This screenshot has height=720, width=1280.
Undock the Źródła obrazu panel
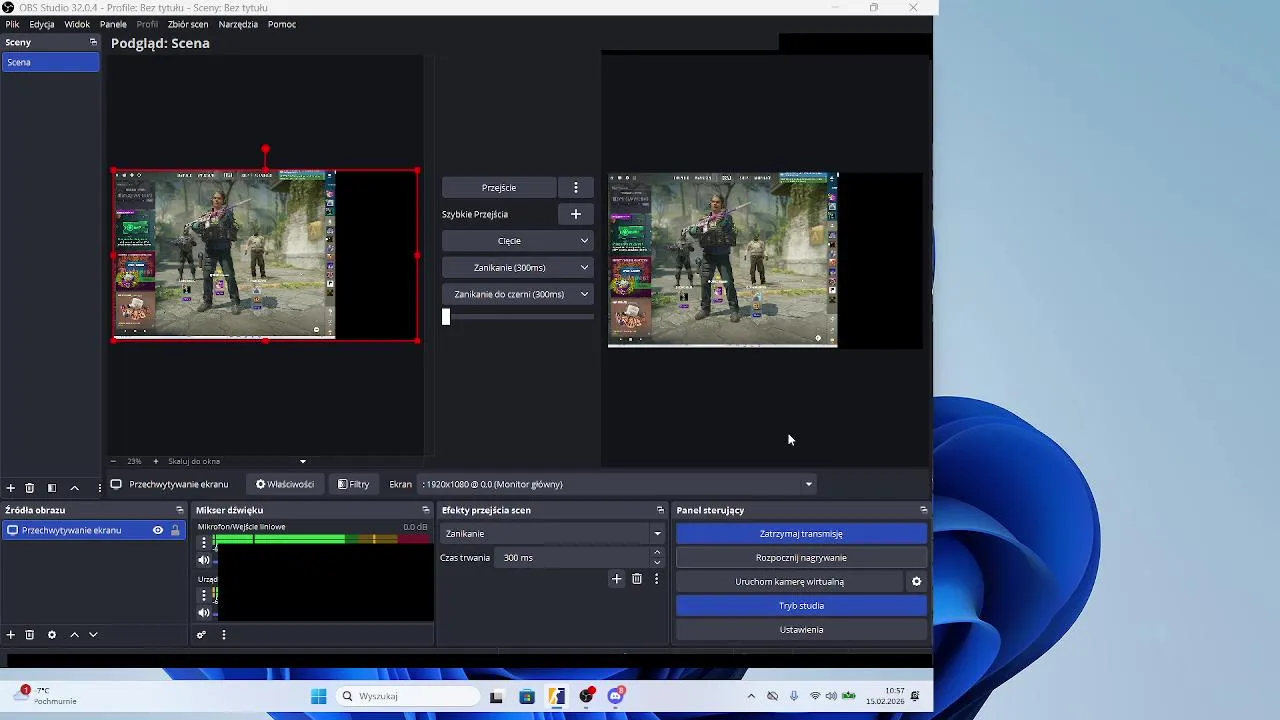[x=180, y=510]
